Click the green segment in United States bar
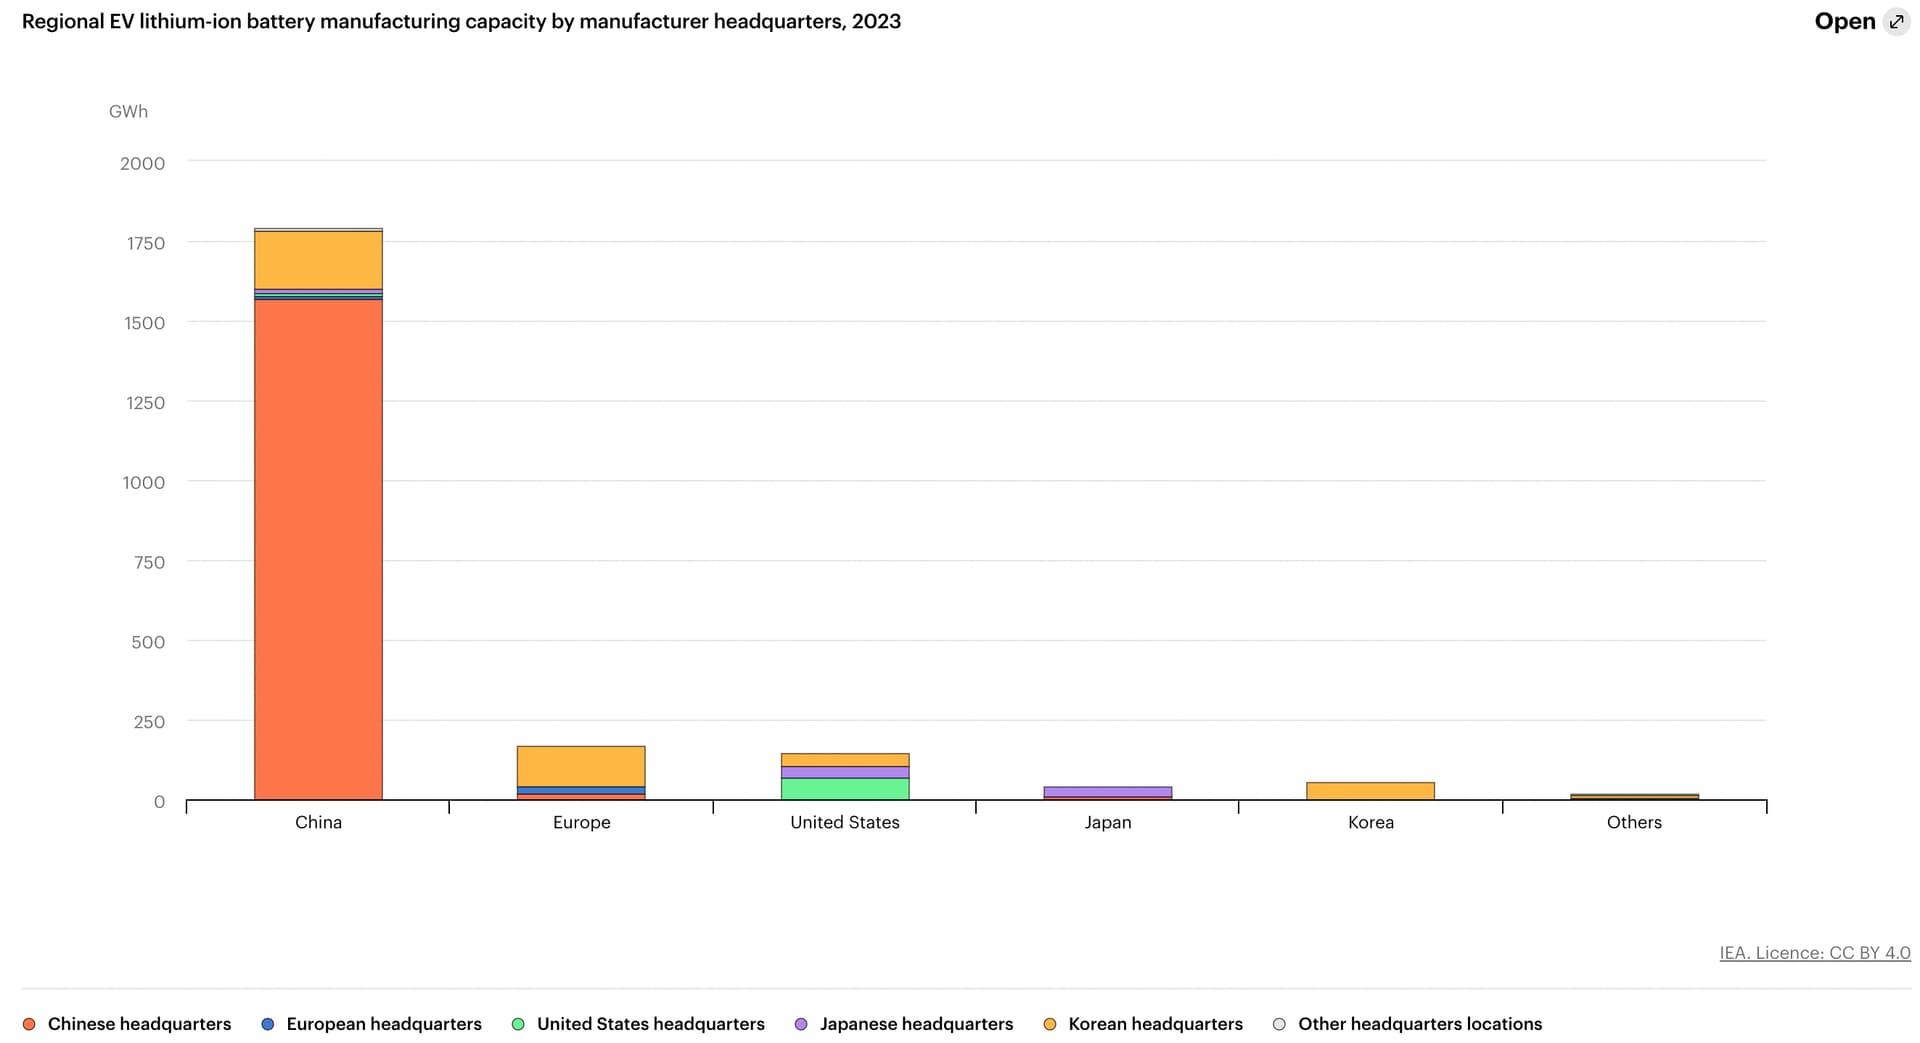Image resolution: width=1920 pixels, height=1043 pixels. pos(845,789)
